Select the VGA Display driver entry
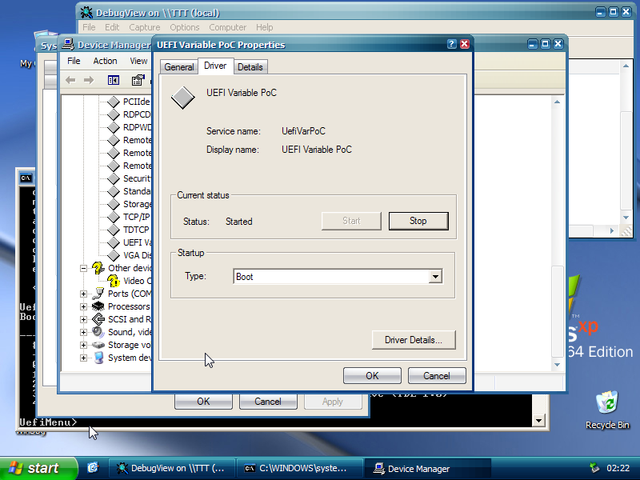Screen dimensions: 640x480 point(137,255)
